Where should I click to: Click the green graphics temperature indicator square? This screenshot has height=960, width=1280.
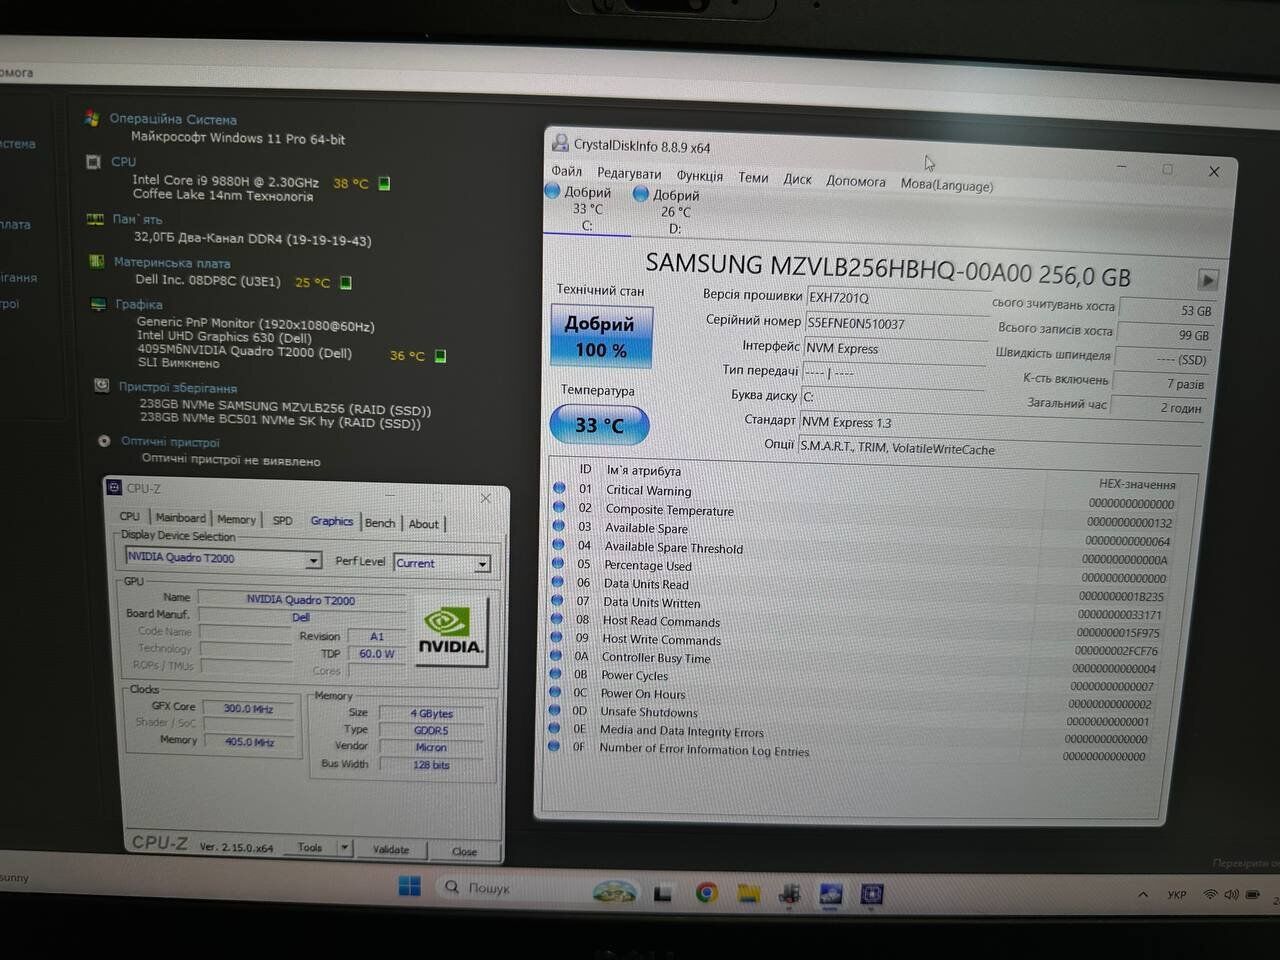coord(440,355)
